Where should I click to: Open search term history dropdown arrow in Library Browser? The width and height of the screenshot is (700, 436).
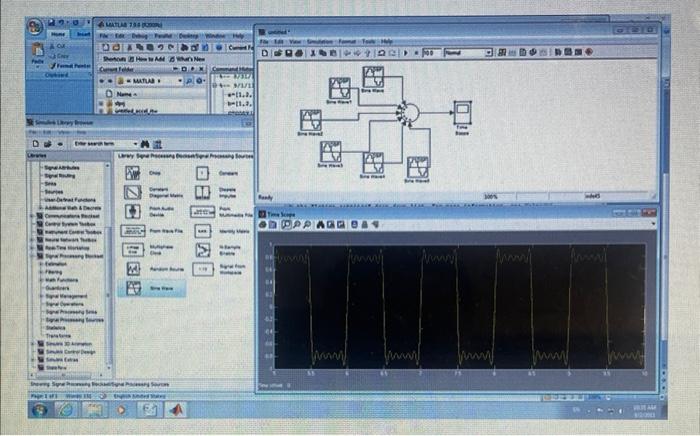click(x=135, y=144)
